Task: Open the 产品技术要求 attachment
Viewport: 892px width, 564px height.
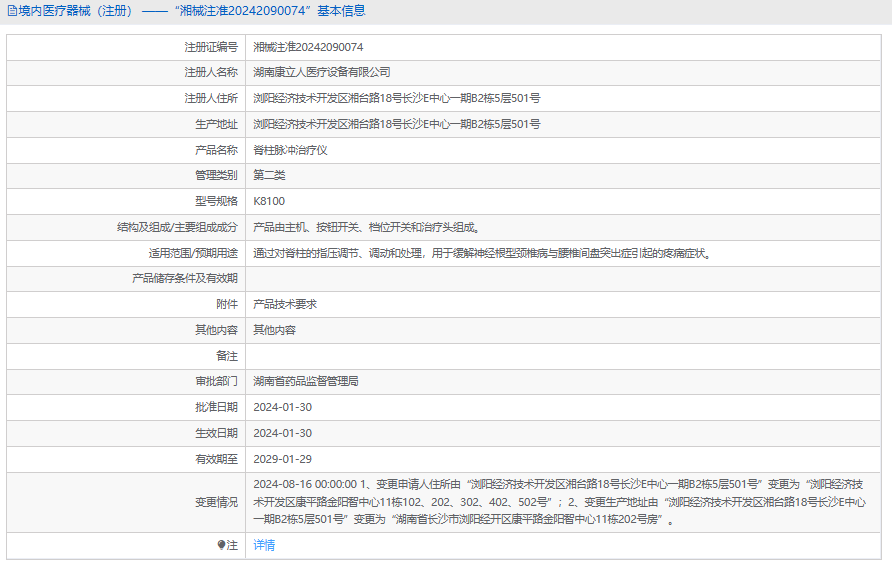Action: point(285,304)
